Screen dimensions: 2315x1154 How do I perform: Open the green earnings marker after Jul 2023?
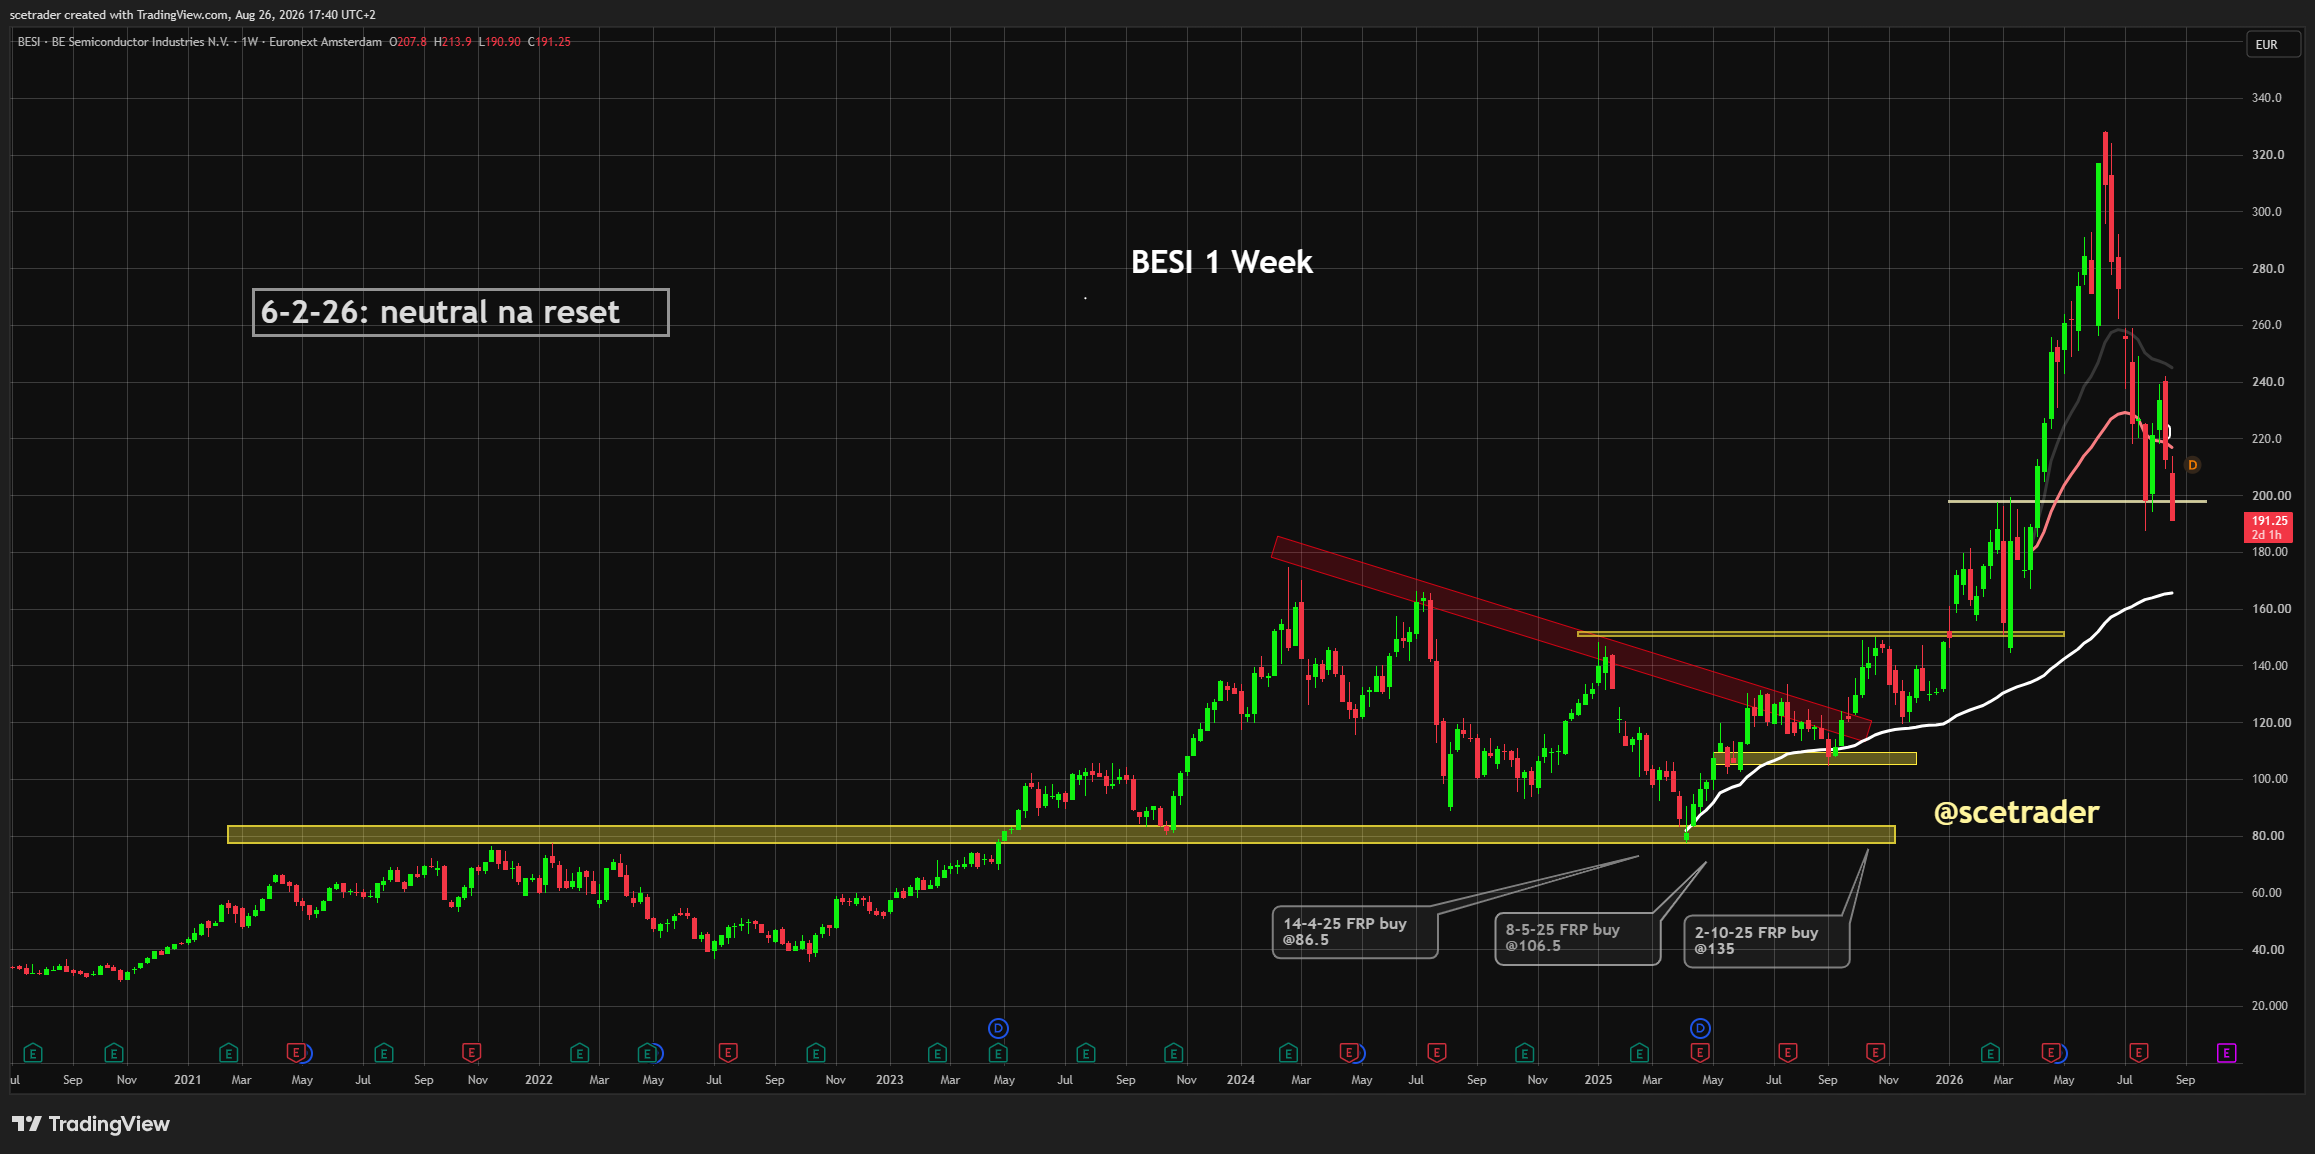[1086, 1053]
